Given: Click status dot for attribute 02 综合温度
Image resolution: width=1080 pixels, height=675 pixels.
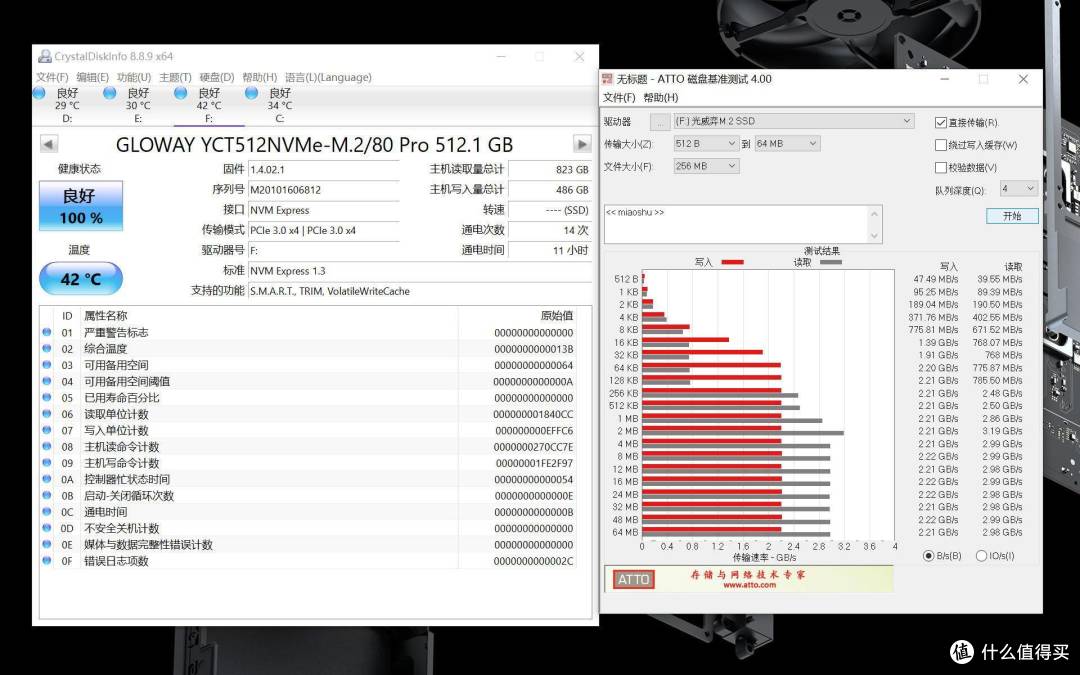Looking at the screenshot, I should tap(47, 349).
